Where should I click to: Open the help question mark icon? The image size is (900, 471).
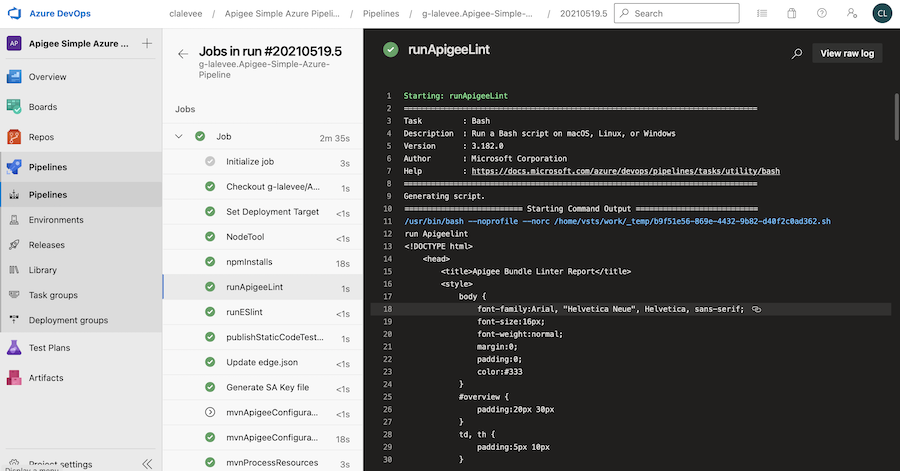tap(822, 13)
